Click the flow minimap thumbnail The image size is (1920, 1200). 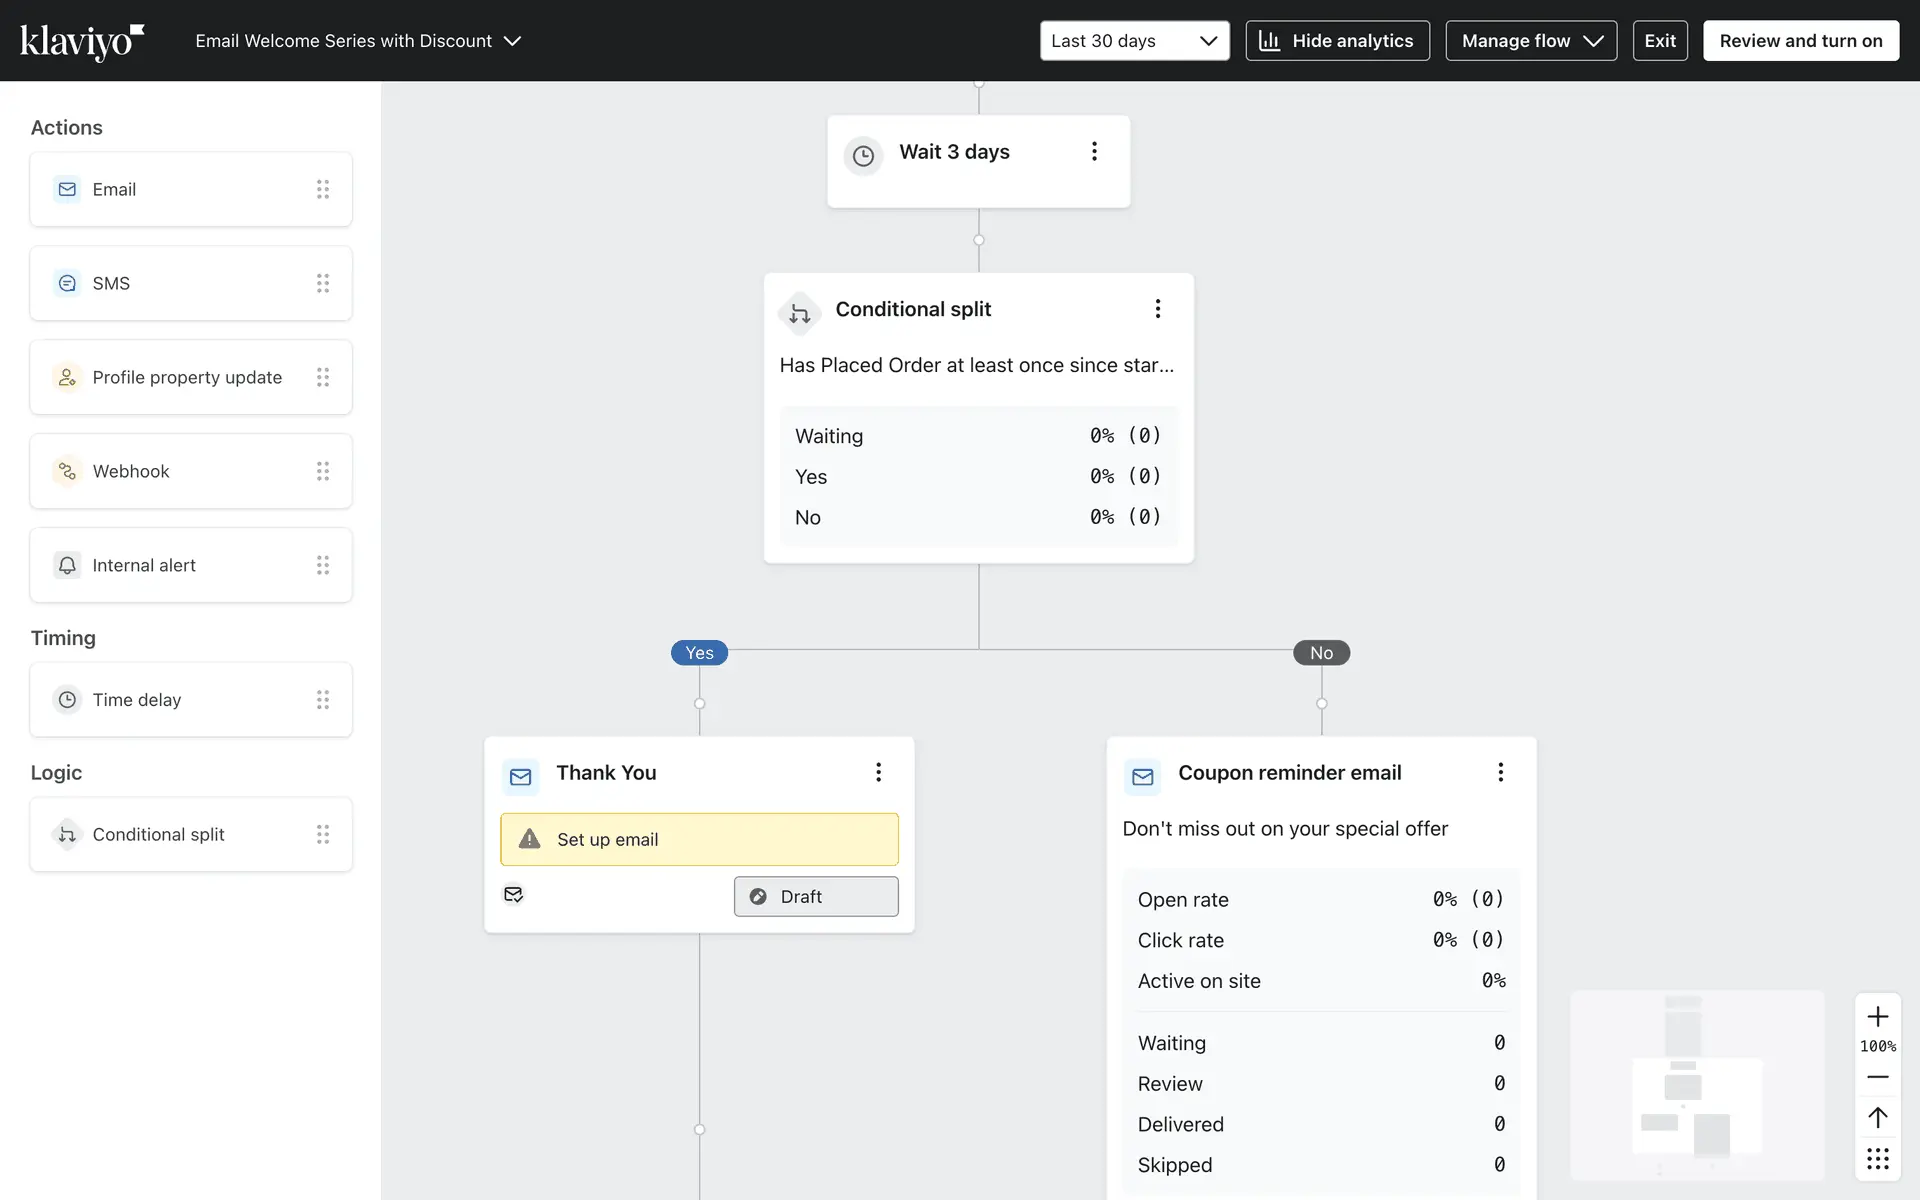click(1697, 1085)
